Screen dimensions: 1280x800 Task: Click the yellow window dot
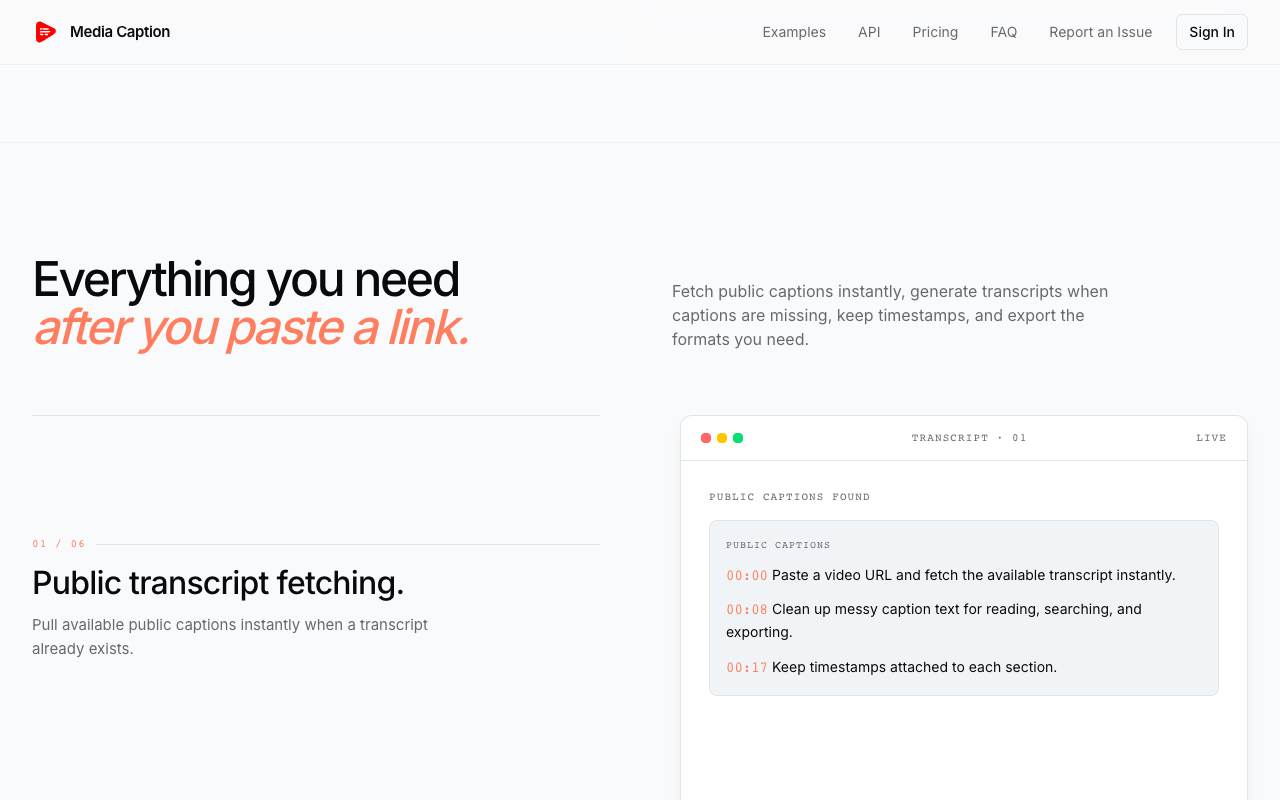[x=722, y=438]
